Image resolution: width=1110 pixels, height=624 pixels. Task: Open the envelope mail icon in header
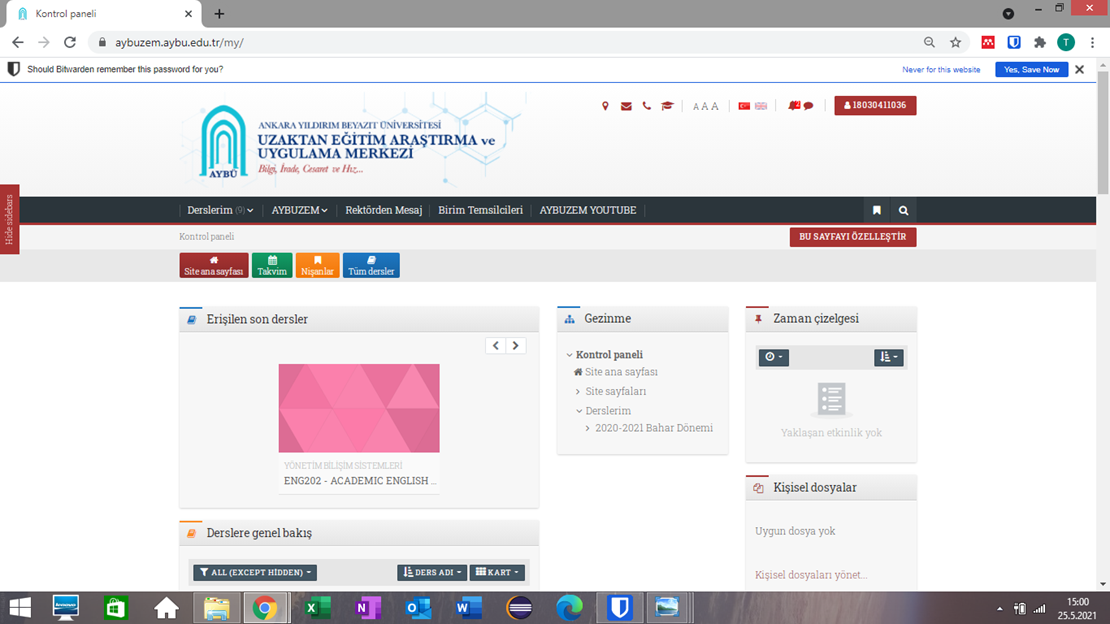626,106
